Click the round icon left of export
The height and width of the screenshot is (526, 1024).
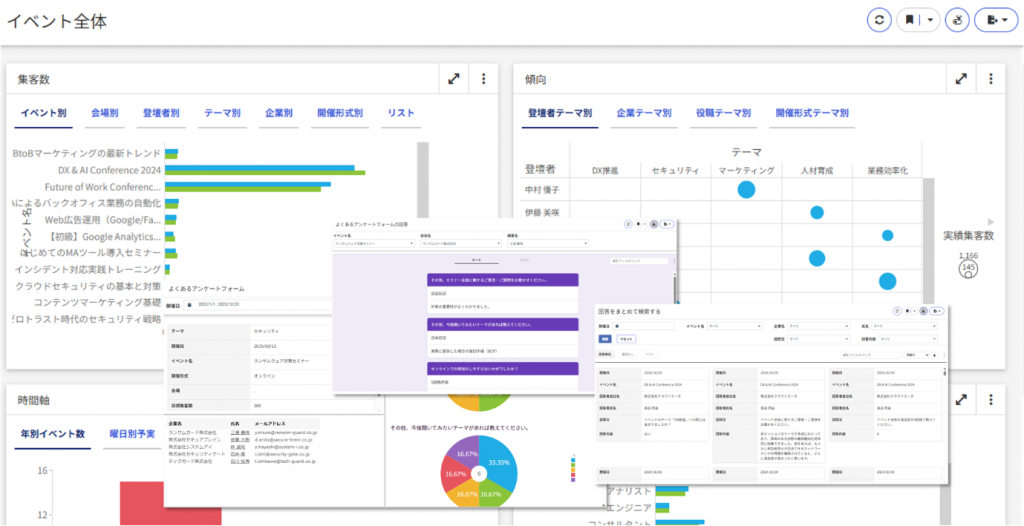coord(959,20)
